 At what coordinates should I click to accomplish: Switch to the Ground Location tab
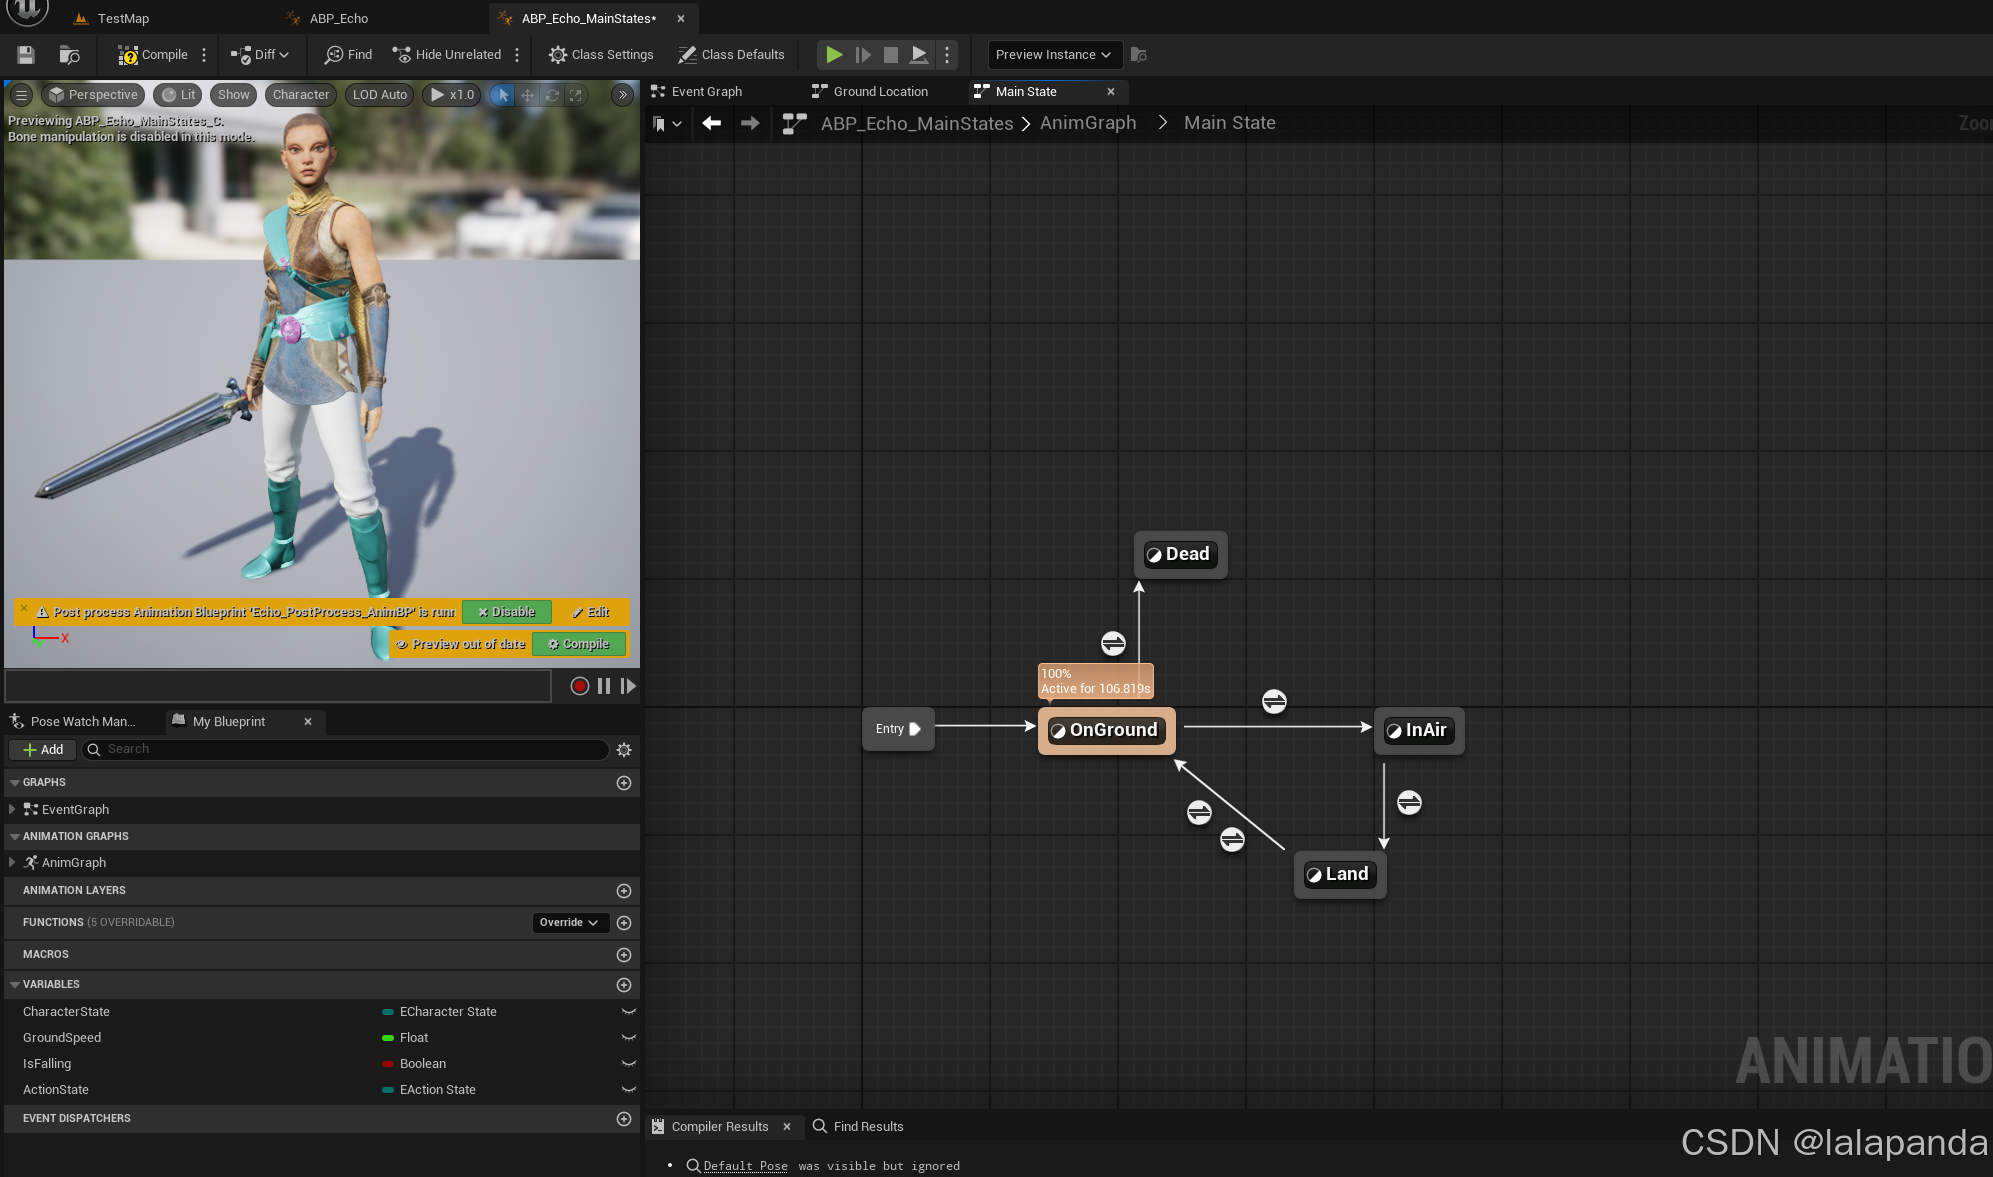(x=880, y=92)
